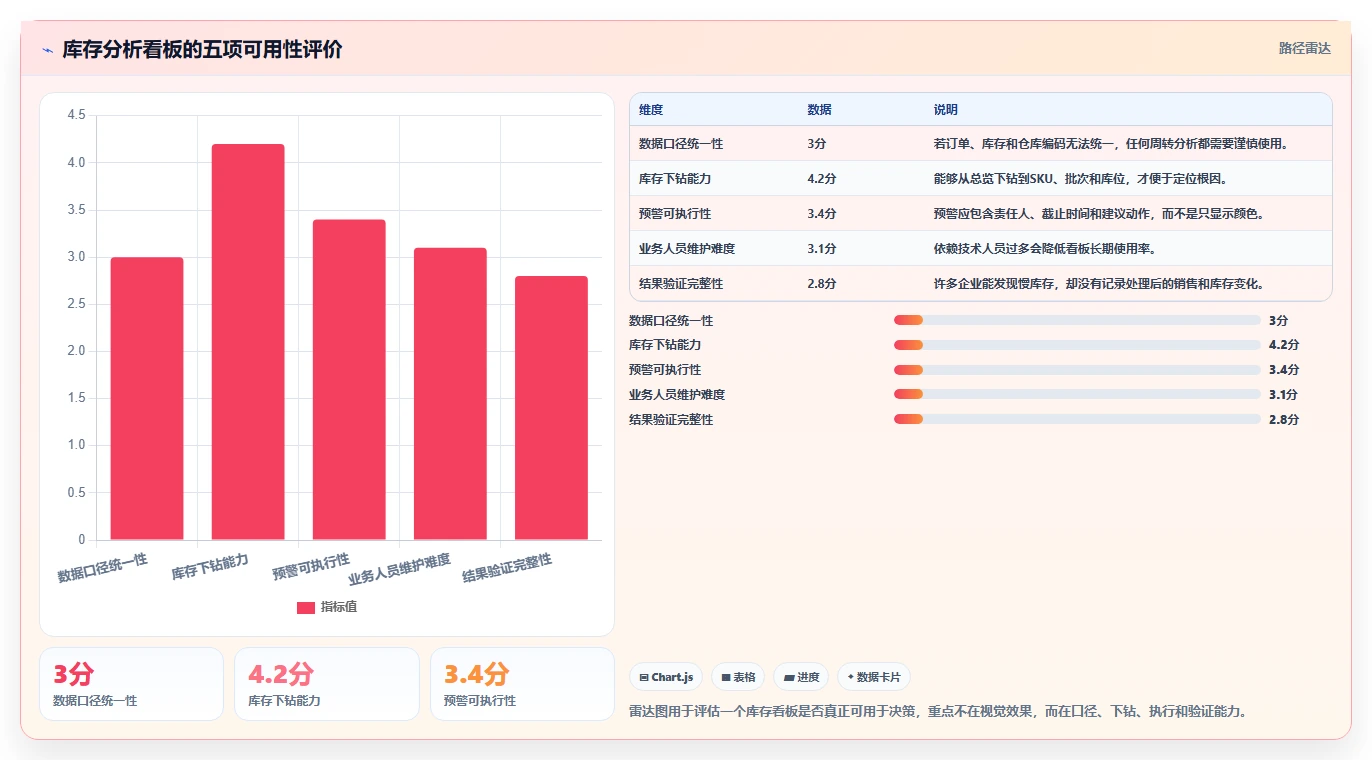The width and height of the screenshot is (1372, 760).
Task: Click the 数据 table column header
Action: tap(819, 110)
